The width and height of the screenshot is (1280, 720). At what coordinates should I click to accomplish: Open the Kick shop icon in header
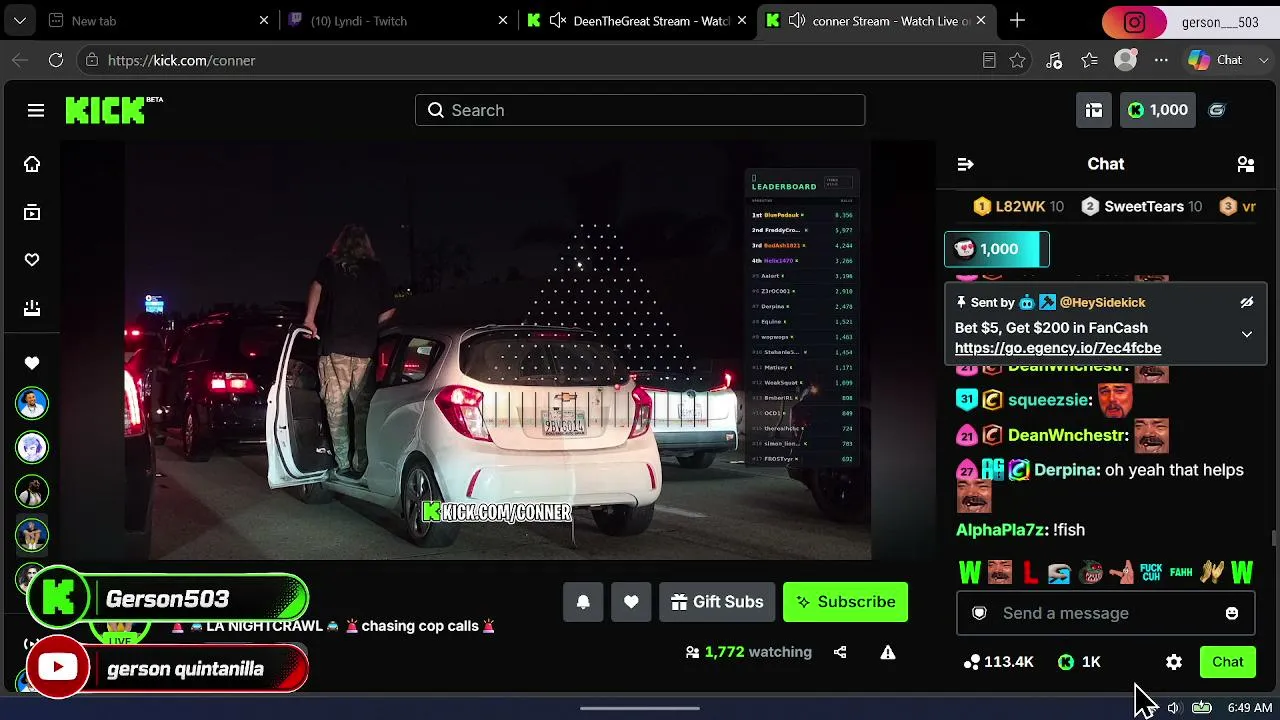point(1094,110)
